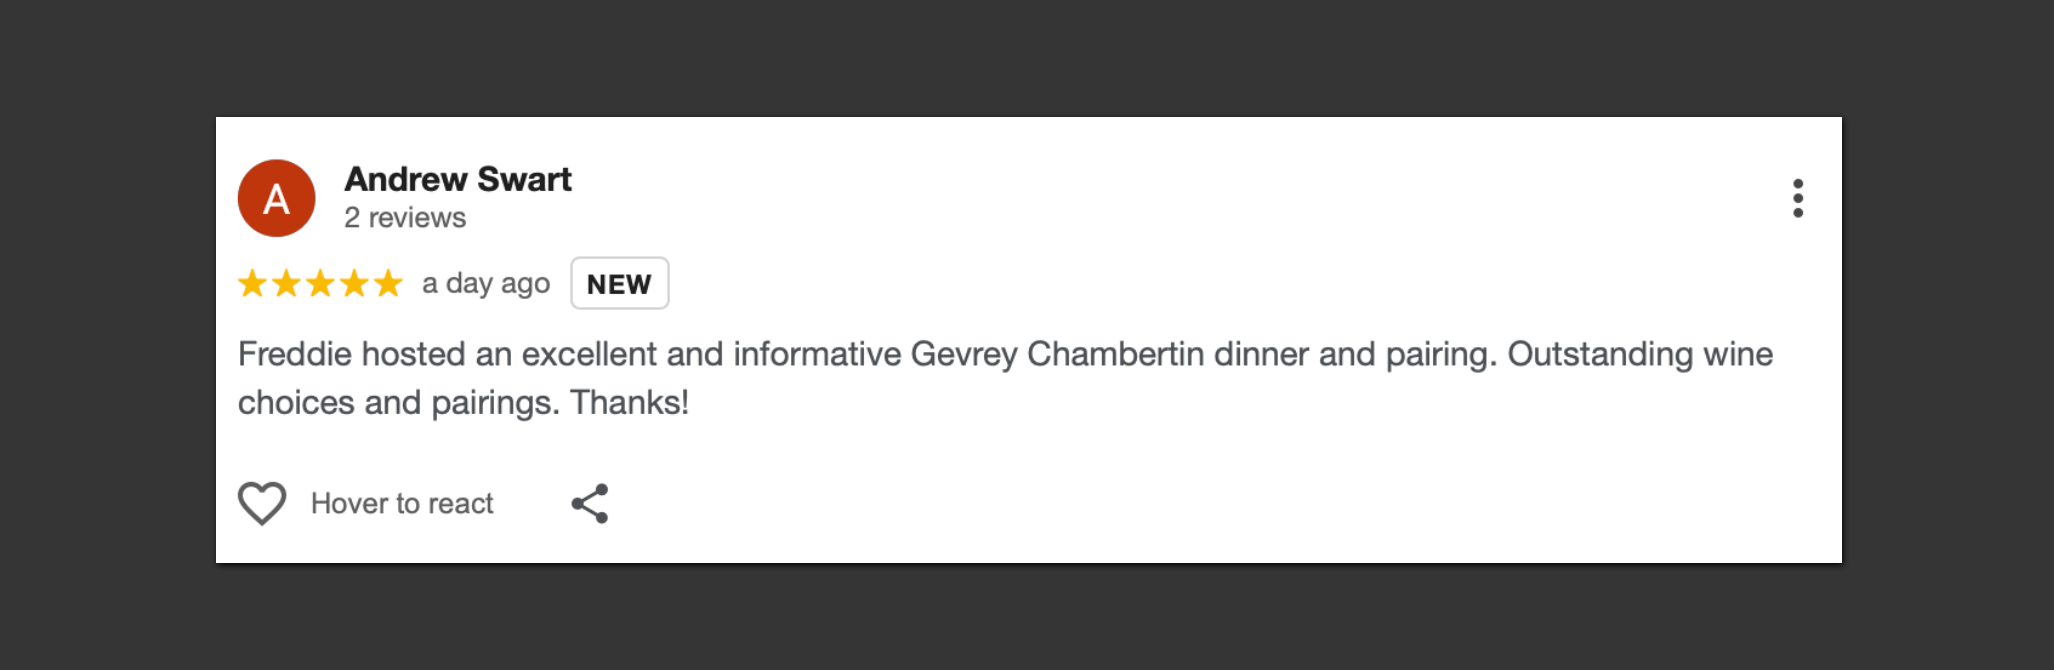
Task: Click the fourth rating star
Action: [x=354, y=284]
